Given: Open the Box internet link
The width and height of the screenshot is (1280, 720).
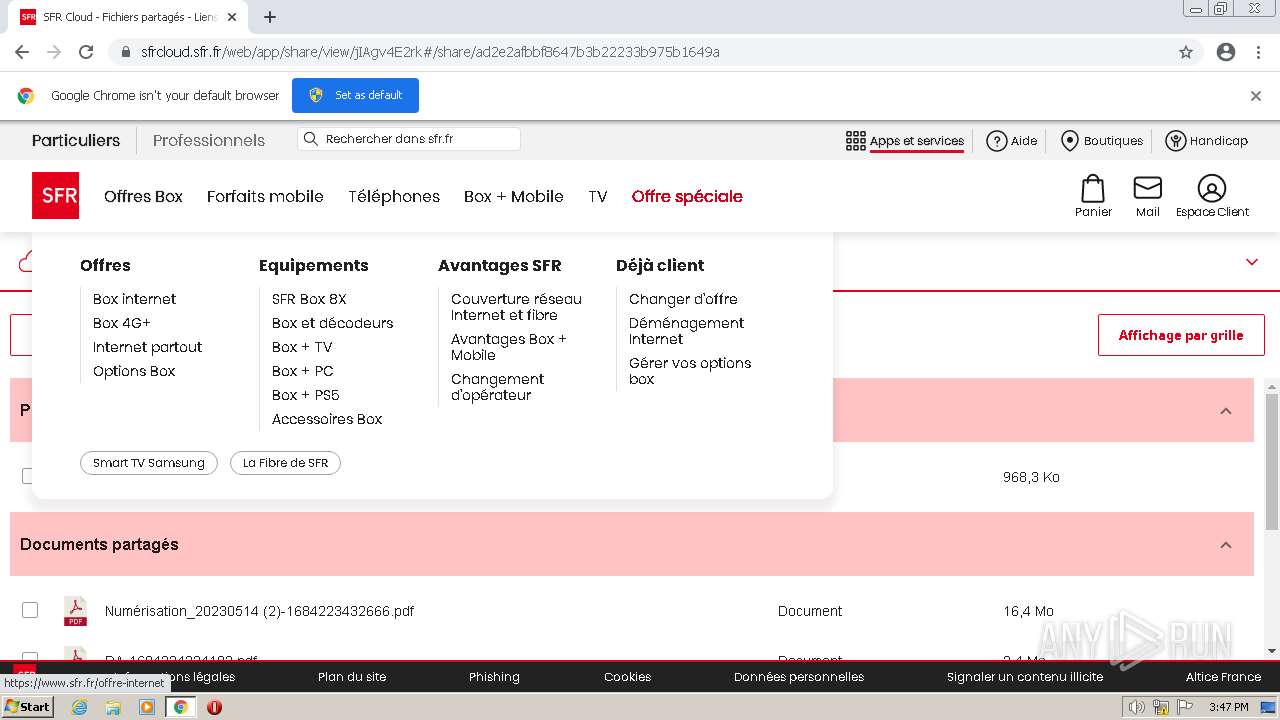Looking at the screenshot, I should pyautogui.click(x=134, y=299).
